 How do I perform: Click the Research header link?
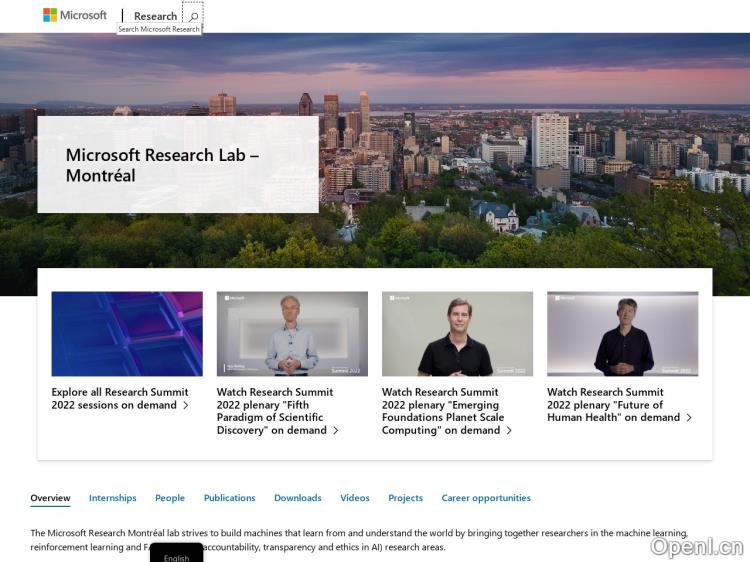pyautogui.click(x=155, y=16)
